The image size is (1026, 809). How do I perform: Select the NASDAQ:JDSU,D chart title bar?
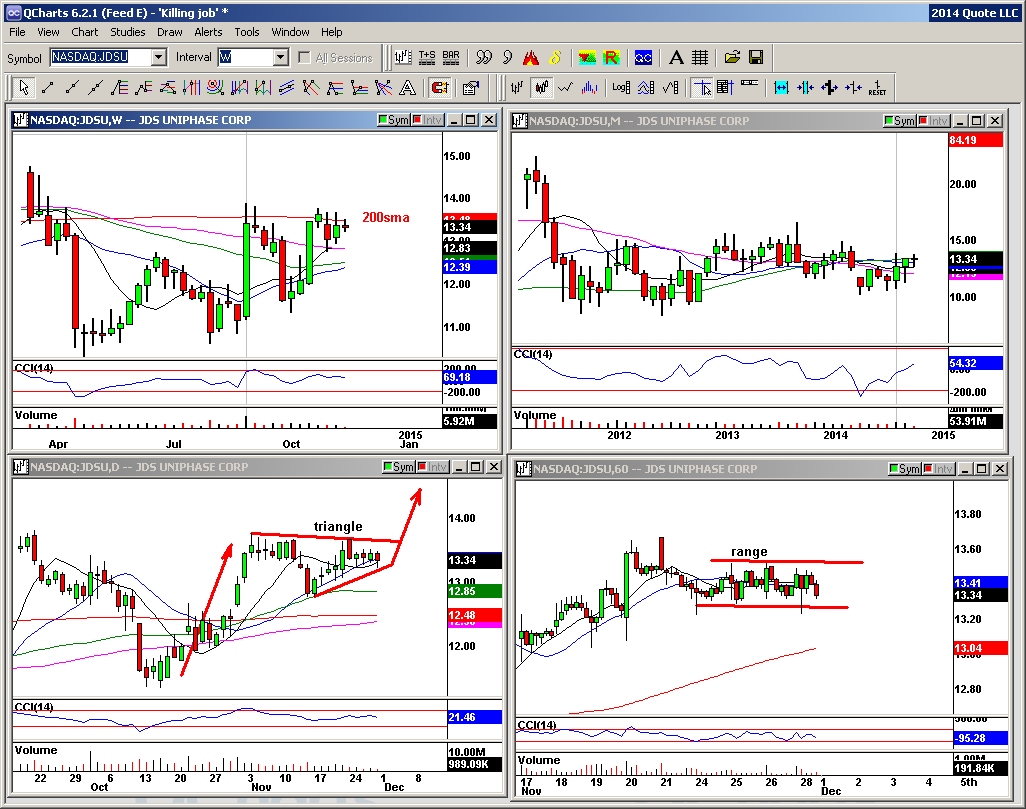(x=257, y=467)
